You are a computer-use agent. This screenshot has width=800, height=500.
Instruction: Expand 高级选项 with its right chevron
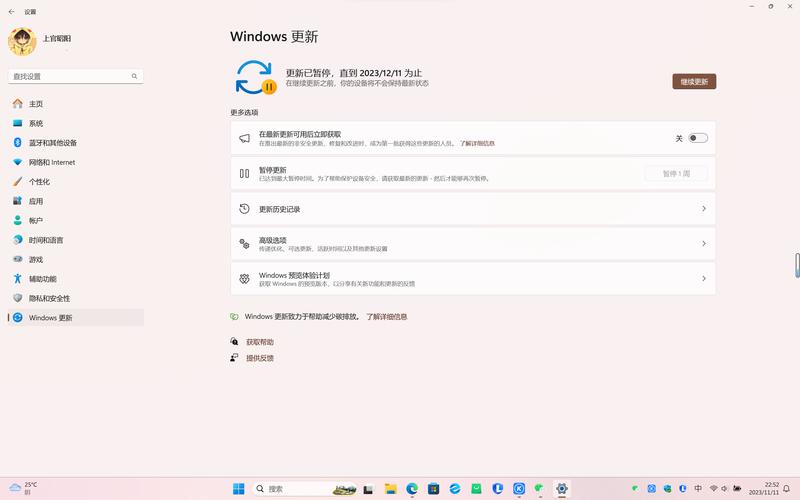click(703, 243)
